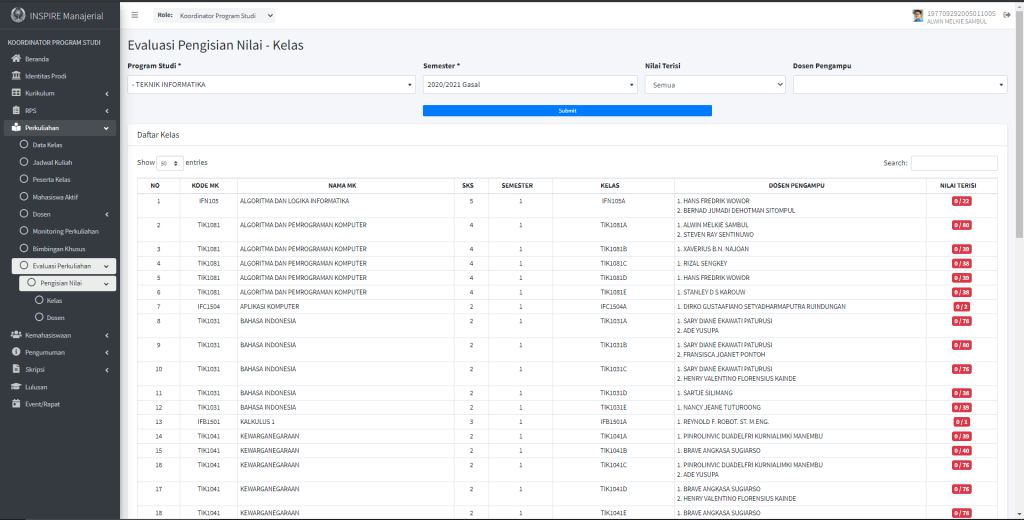The height and width of the screenshot is (520, 1024).
Task: Open the Nilai Terisi dropdown
Action: 714,85
